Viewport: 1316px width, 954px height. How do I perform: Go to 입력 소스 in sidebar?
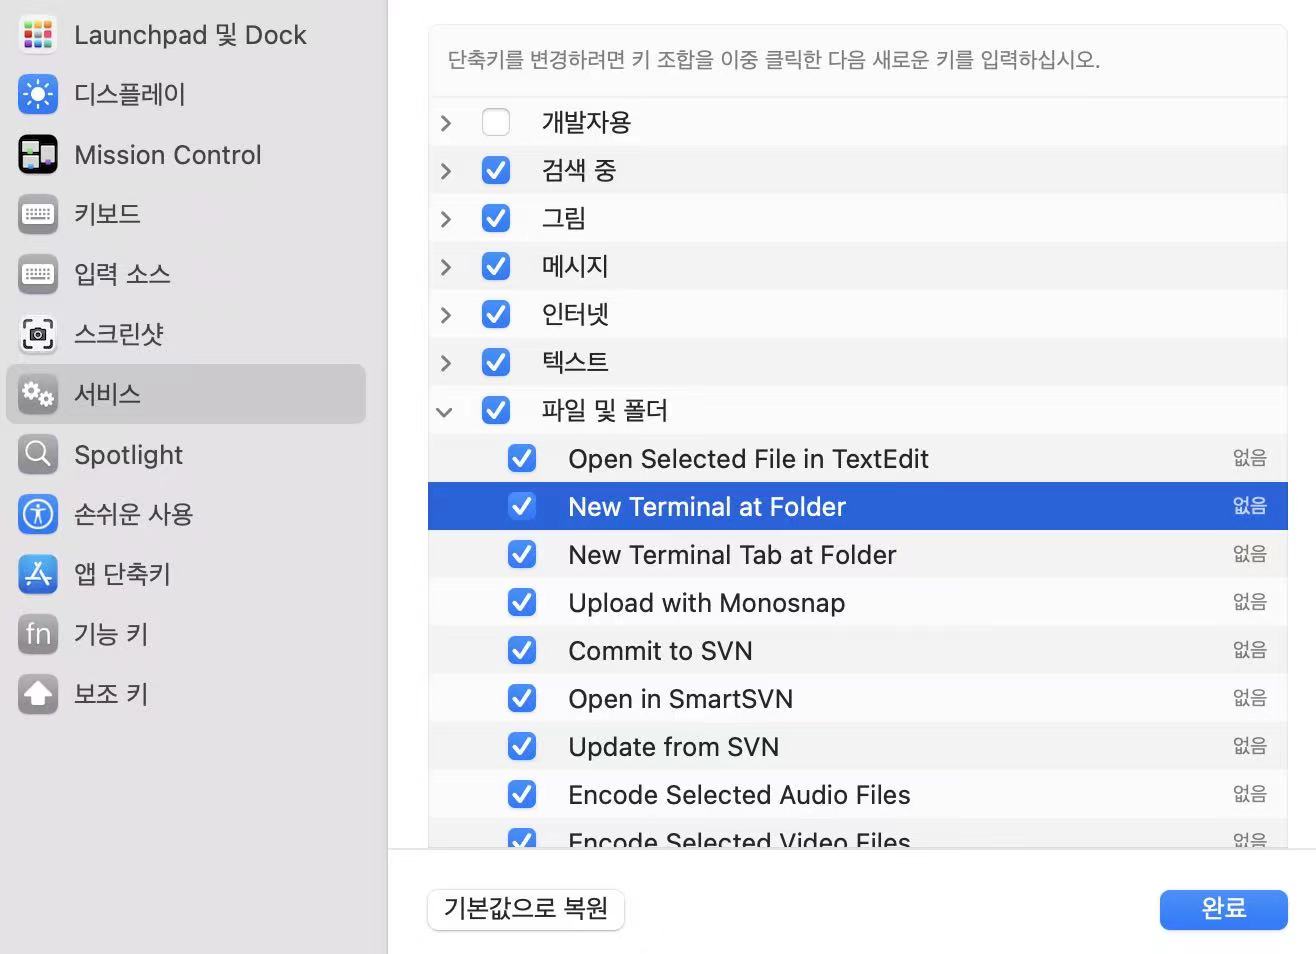point(122,274)
